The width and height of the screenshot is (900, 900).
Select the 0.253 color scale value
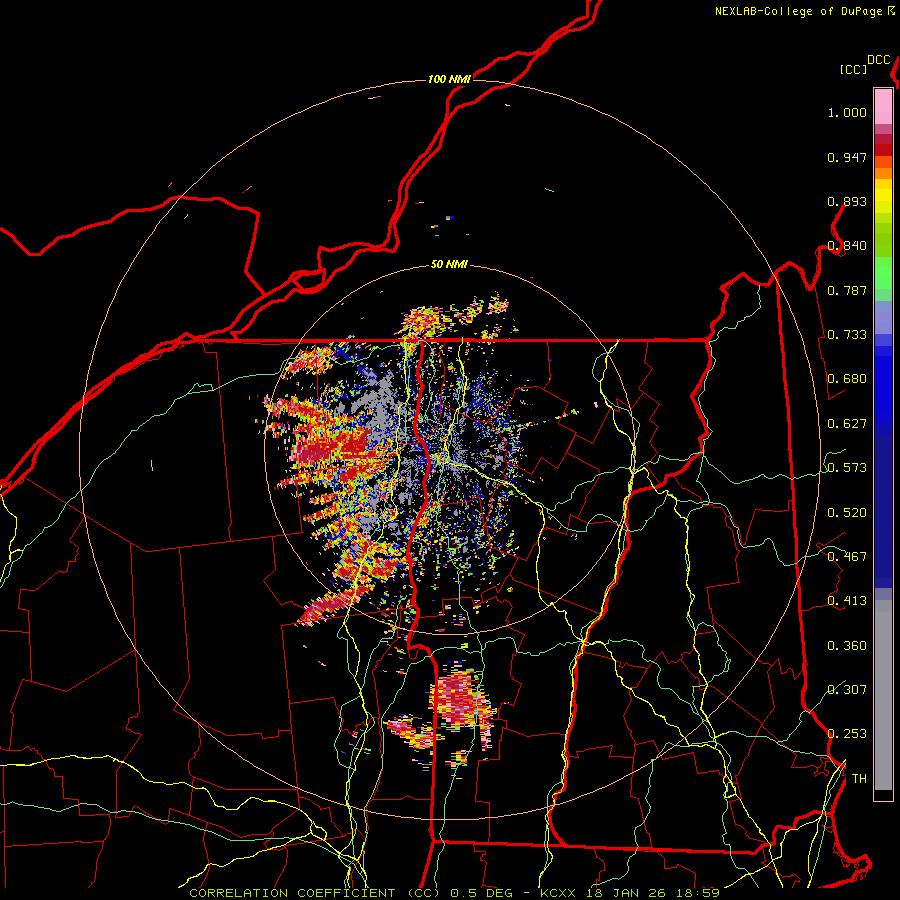click(847, 734)
